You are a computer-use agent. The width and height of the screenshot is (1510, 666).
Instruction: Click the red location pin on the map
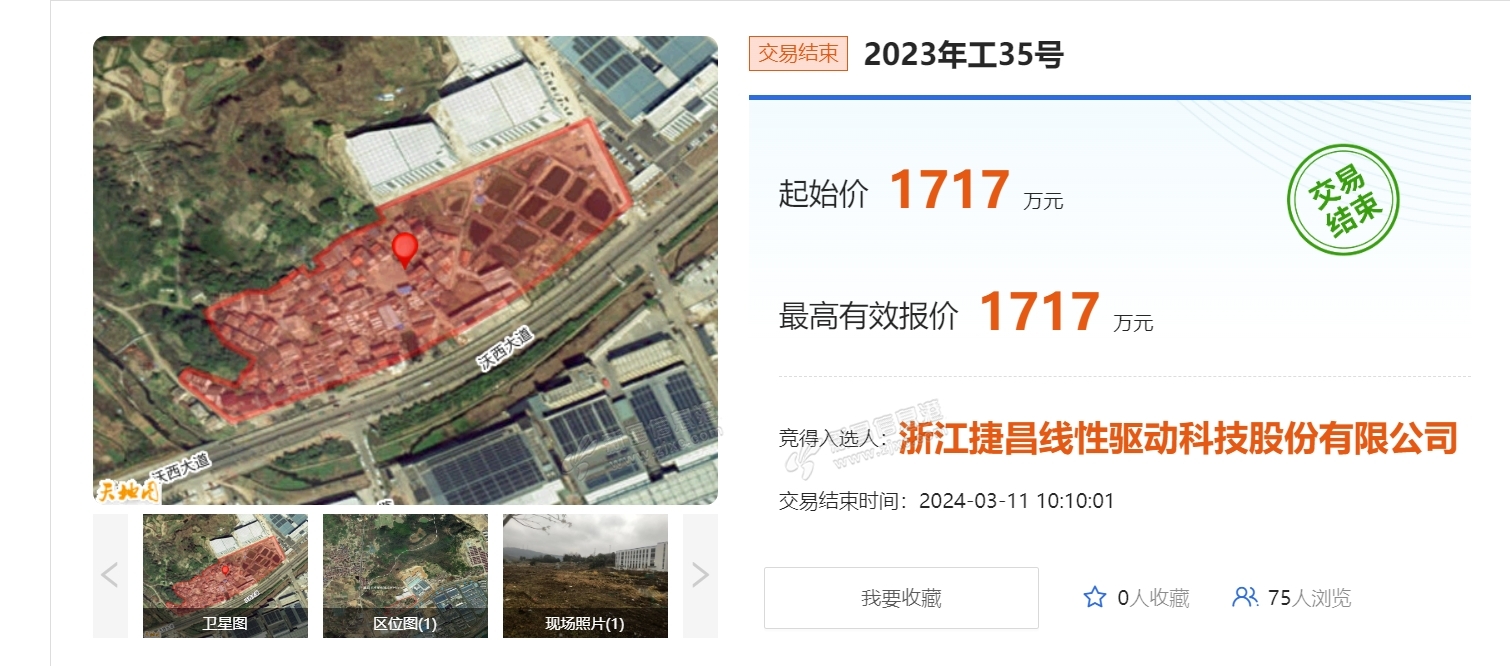click(x=404, y=247)
